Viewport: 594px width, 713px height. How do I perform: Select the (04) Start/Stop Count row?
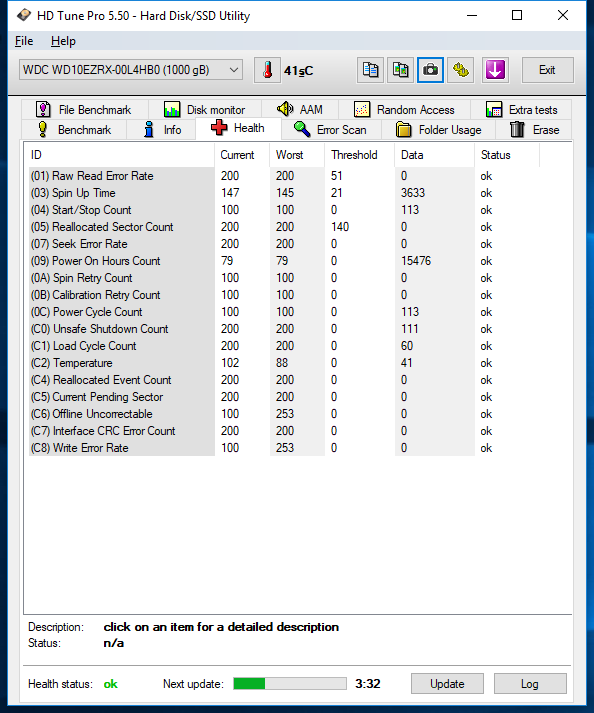285,210
